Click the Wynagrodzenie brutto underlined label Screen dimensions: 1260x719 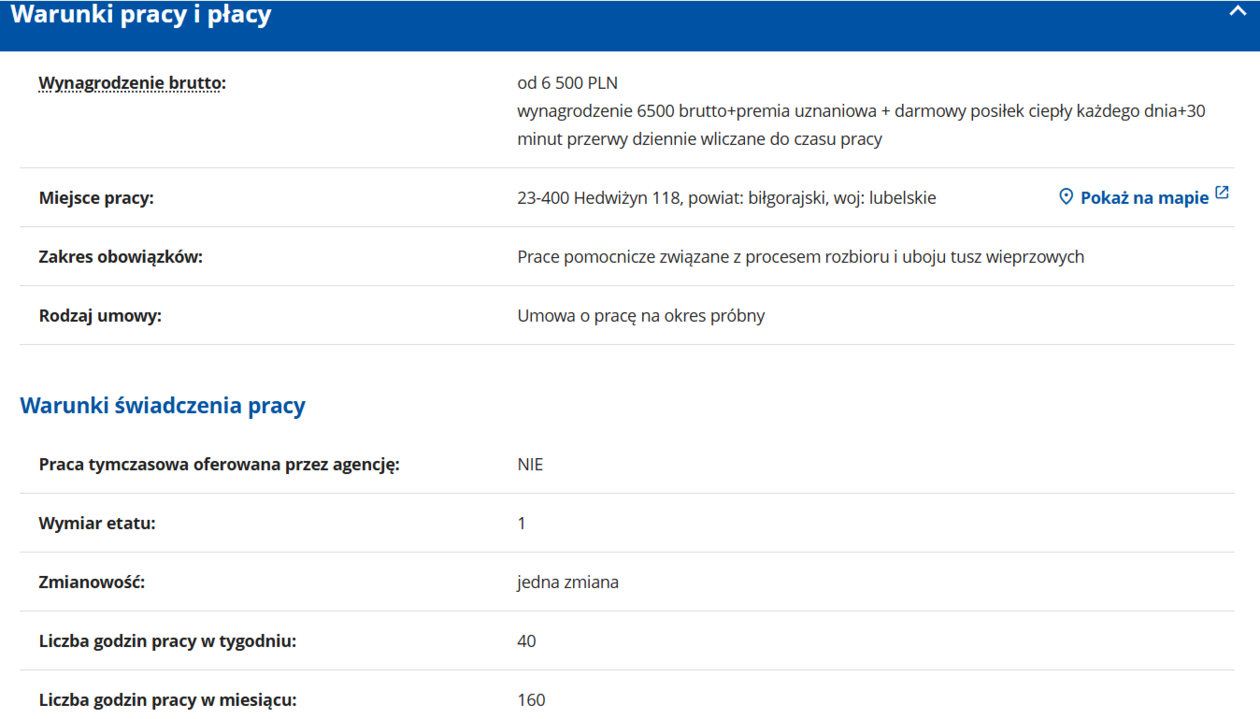pyautogui.click(x=132, y=83)
